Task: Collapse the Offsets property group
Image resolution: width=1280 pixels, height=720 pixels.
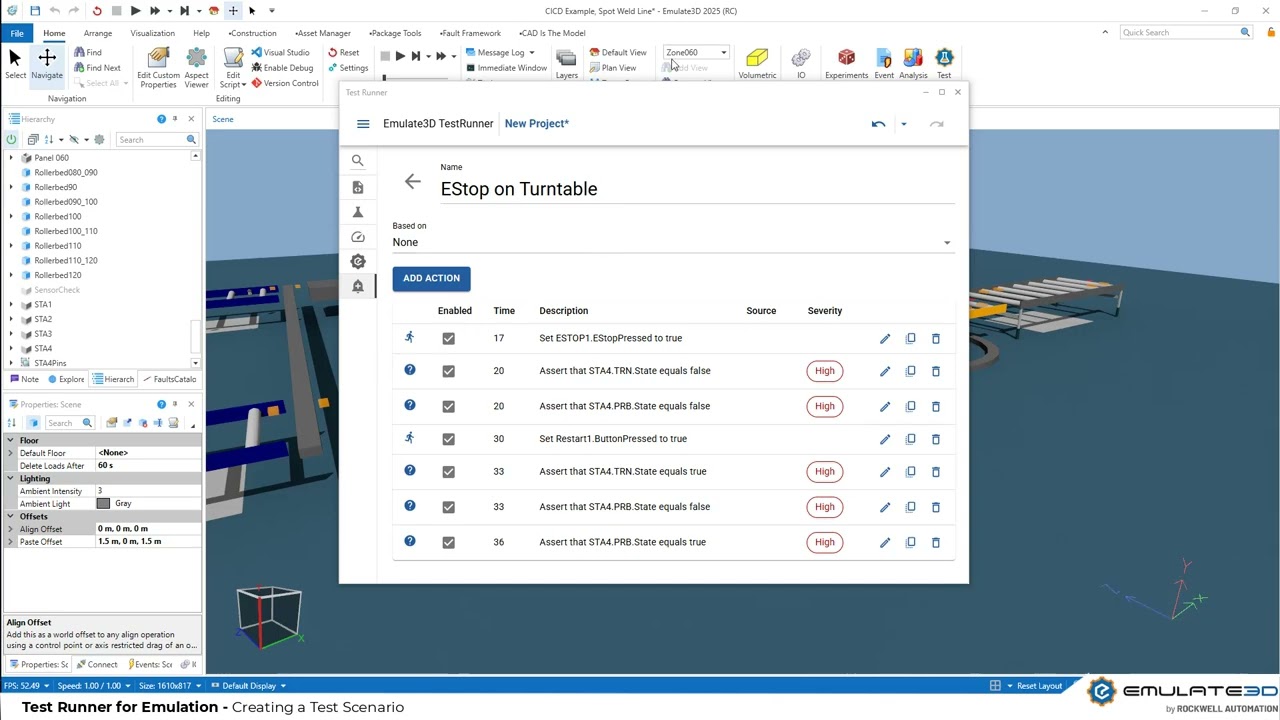Action: (x=11, y=517)
